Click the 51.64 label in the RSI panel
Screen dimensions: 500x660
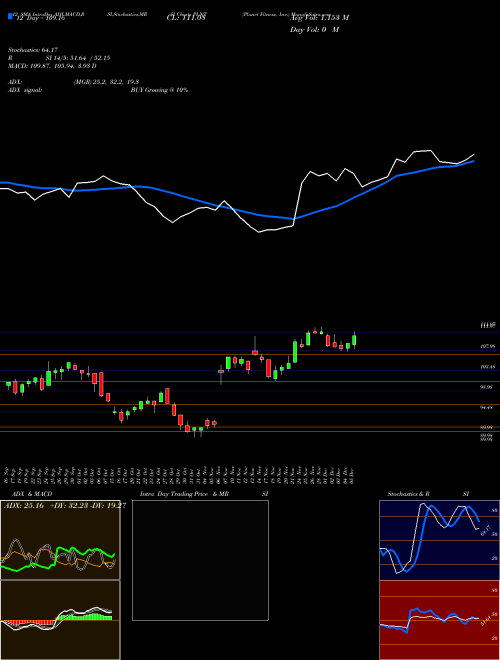pos(485,620)
